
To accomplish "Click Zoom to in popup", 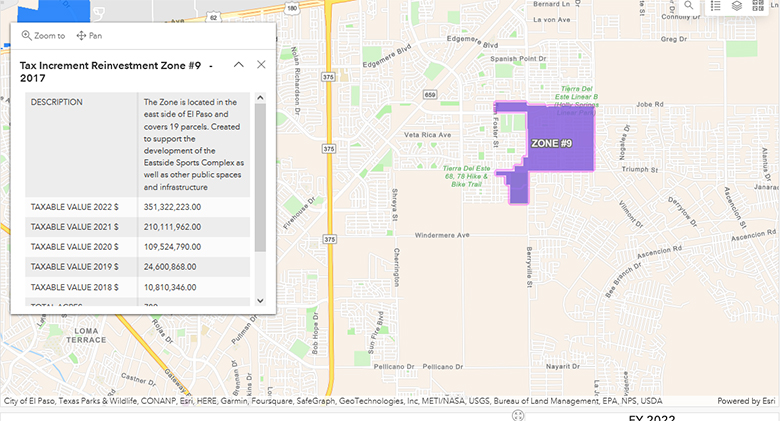I will (43, 36).
